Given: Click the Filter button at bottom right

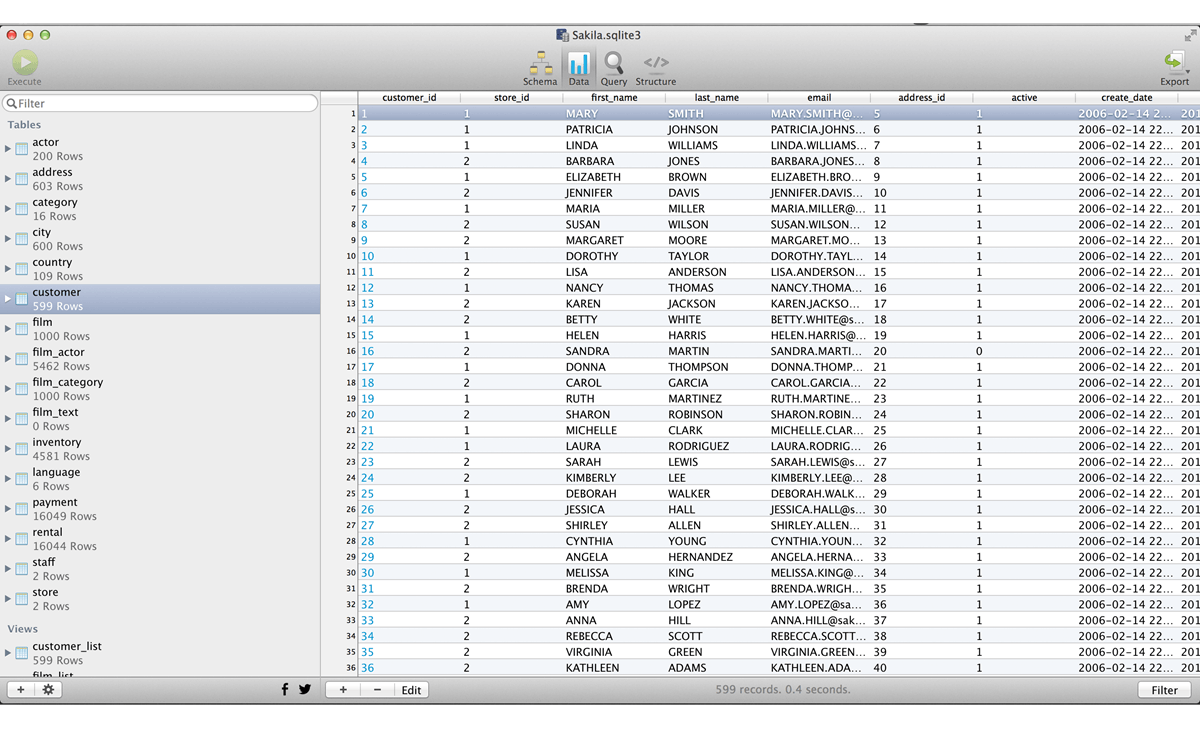Looking at the screenshot, I should click(1164, 690).
